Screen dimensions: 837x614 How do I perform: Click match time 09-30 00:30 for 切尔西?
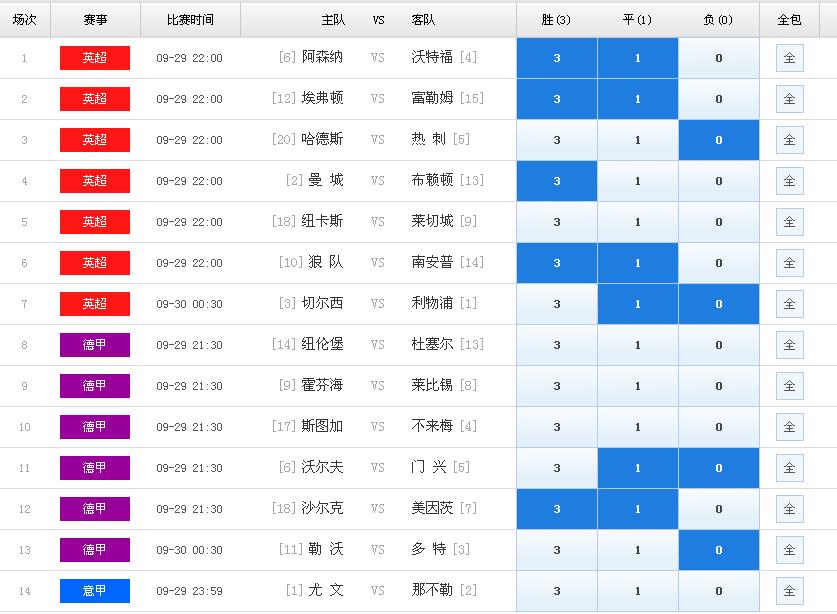pyautogui.click(x=189, y=304)
